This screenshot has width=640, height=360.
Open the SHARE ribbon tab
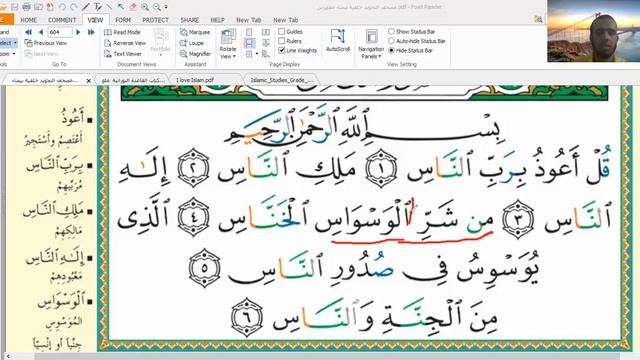pyautogui.click(x=190, y=20)
